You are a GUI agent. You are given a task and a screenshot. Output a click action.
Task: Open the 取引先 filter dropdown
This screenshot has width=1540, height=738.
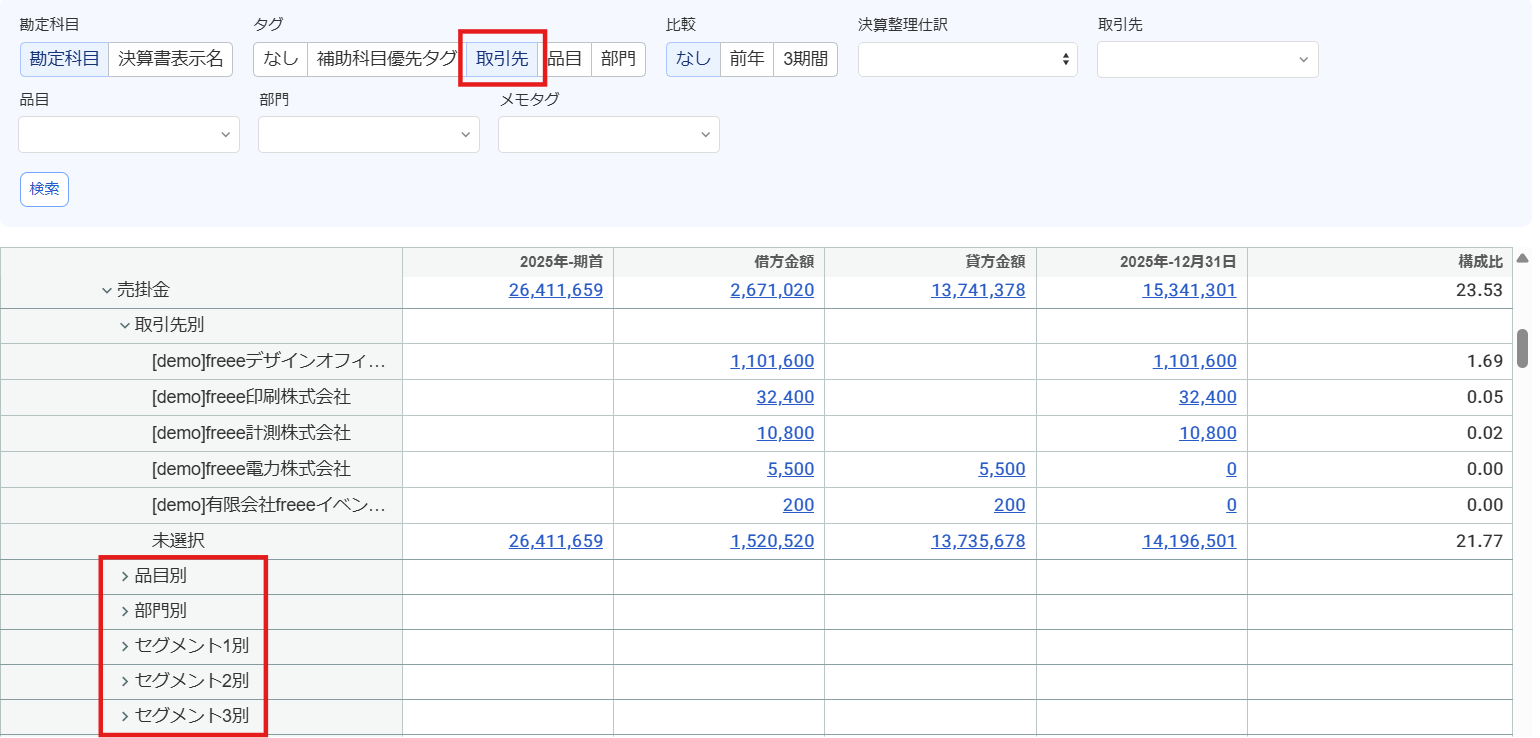pos(1208,59)
